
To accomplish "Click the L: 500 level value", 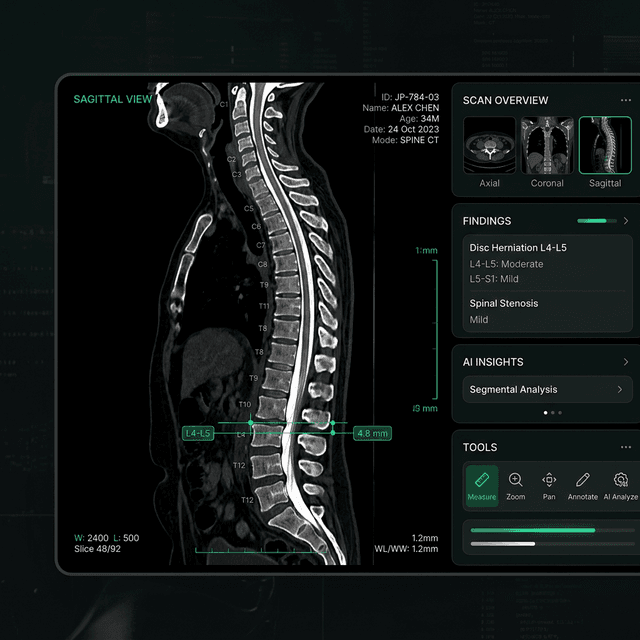I will click(126, 538).
